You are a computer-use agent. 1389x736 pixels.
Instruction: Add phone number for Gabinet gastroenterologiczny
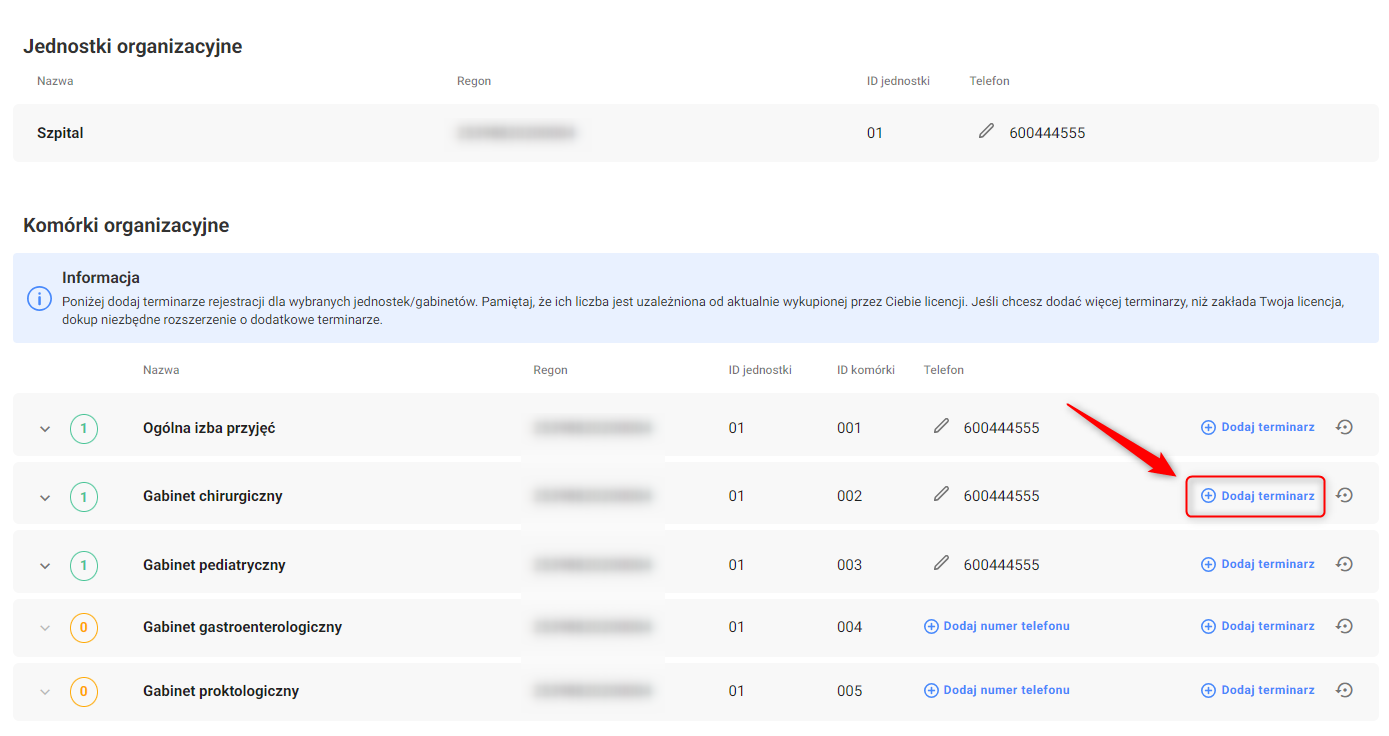[x=996, y=626]
